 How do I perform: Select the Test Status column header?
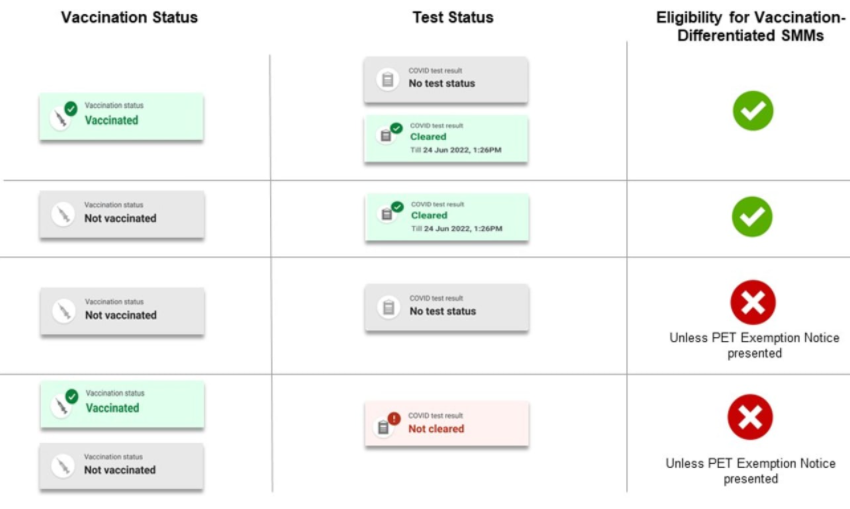point(452,18)
